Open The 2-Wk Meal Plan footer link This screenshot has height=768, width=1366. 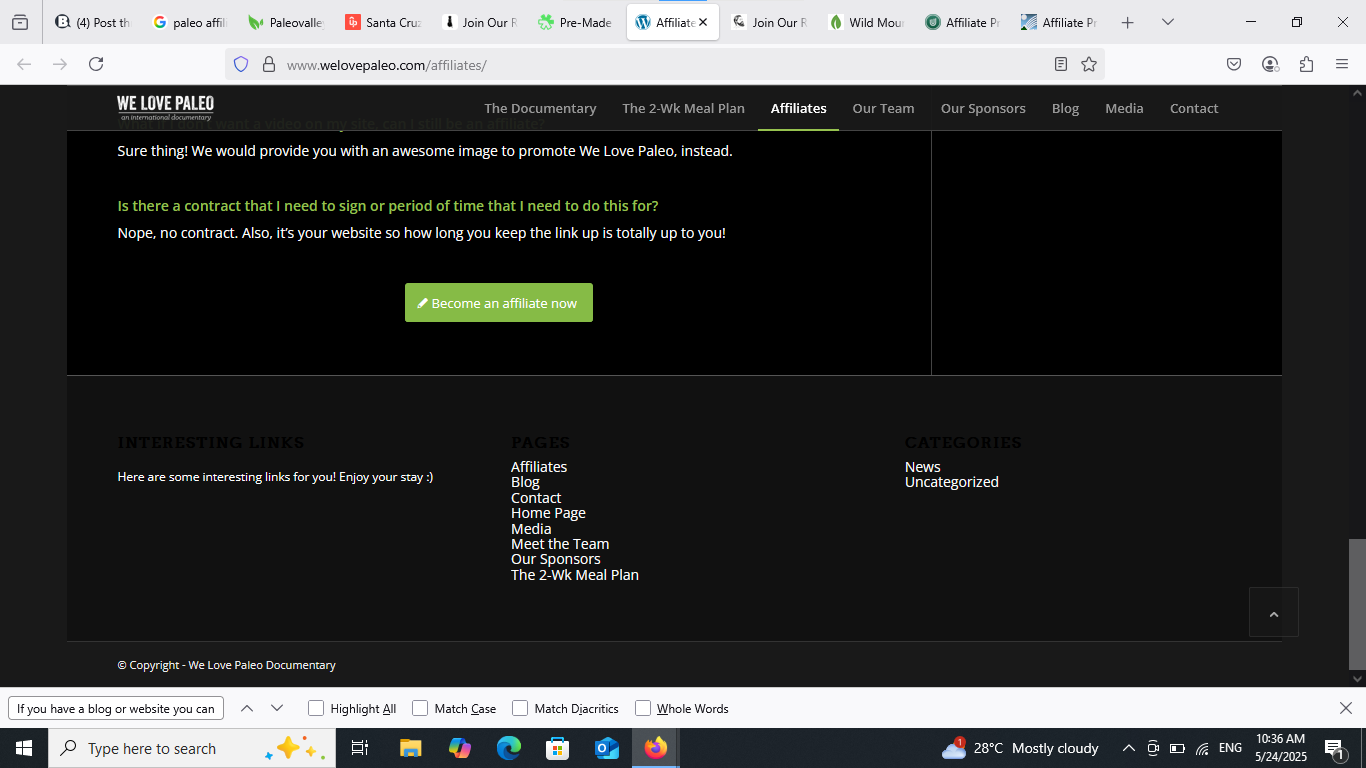575,575
